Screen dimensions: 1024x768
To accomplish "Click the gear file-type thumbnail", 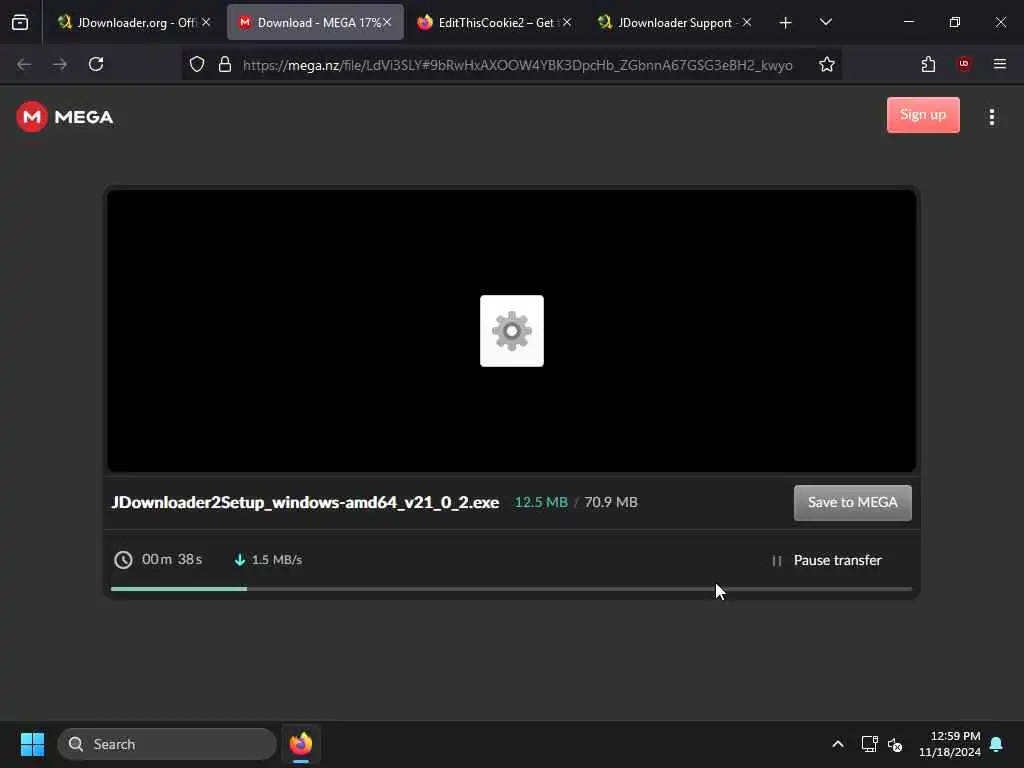I will [511, 331].
